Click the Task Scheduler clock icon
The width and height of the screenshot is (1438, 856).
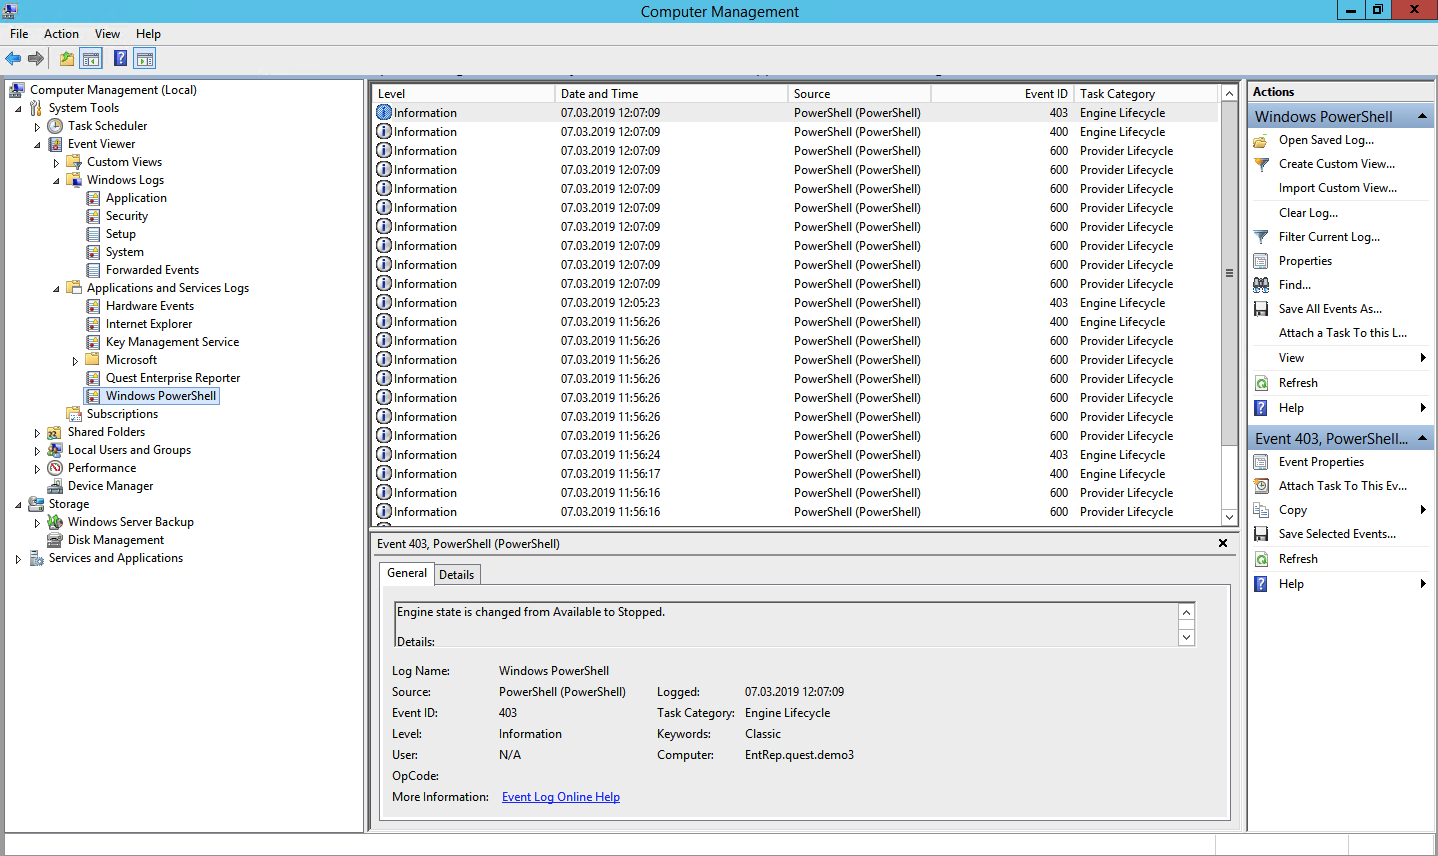tap(55, 126)
